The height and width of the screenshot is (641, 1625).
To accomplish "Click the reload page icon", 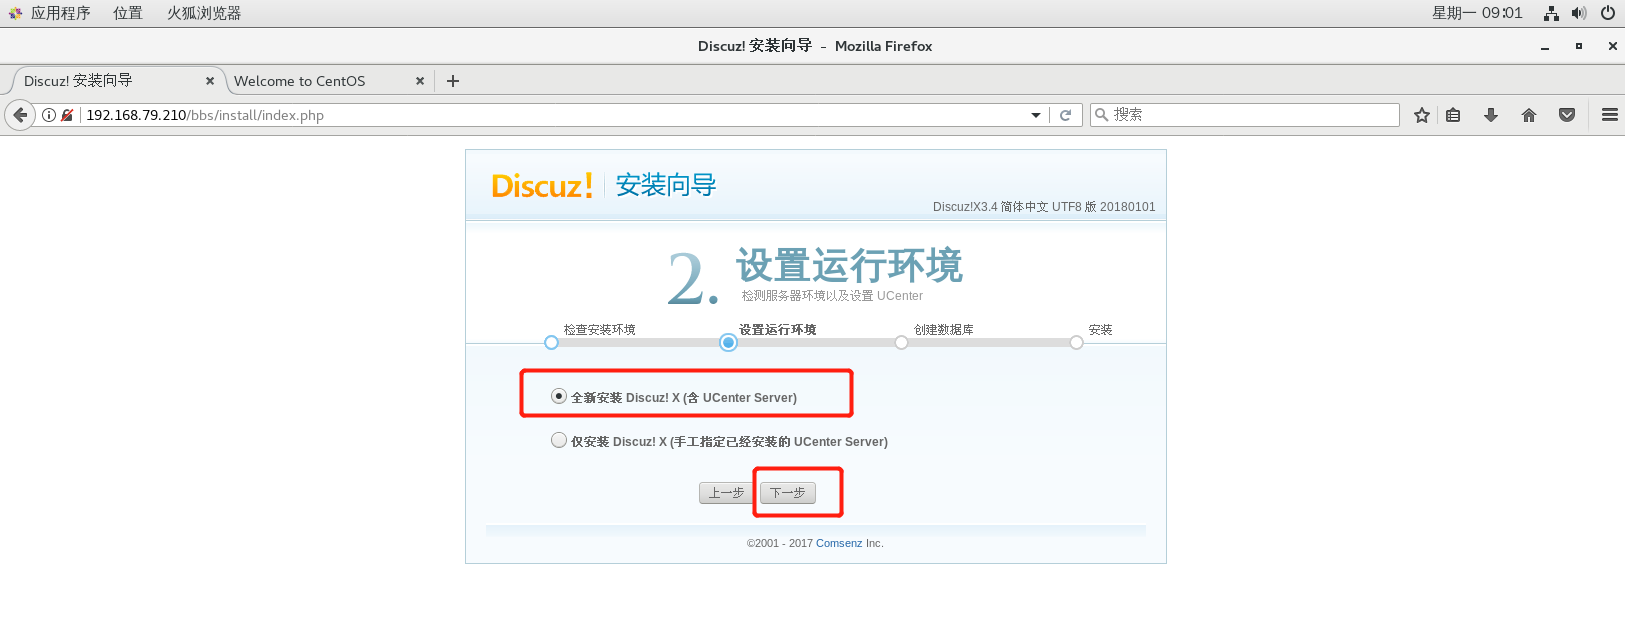I will 1065,115.
